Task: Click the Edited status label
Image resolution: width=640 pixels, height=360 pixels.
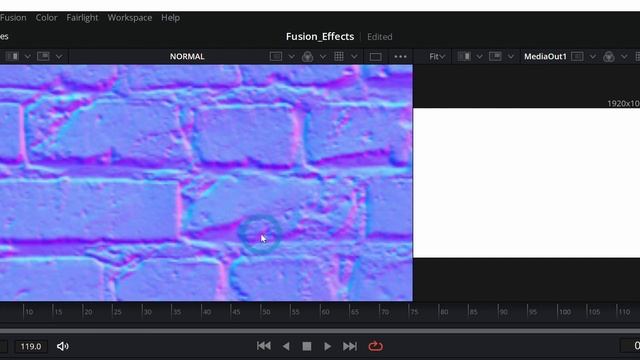Action: (x=380, y=37)
